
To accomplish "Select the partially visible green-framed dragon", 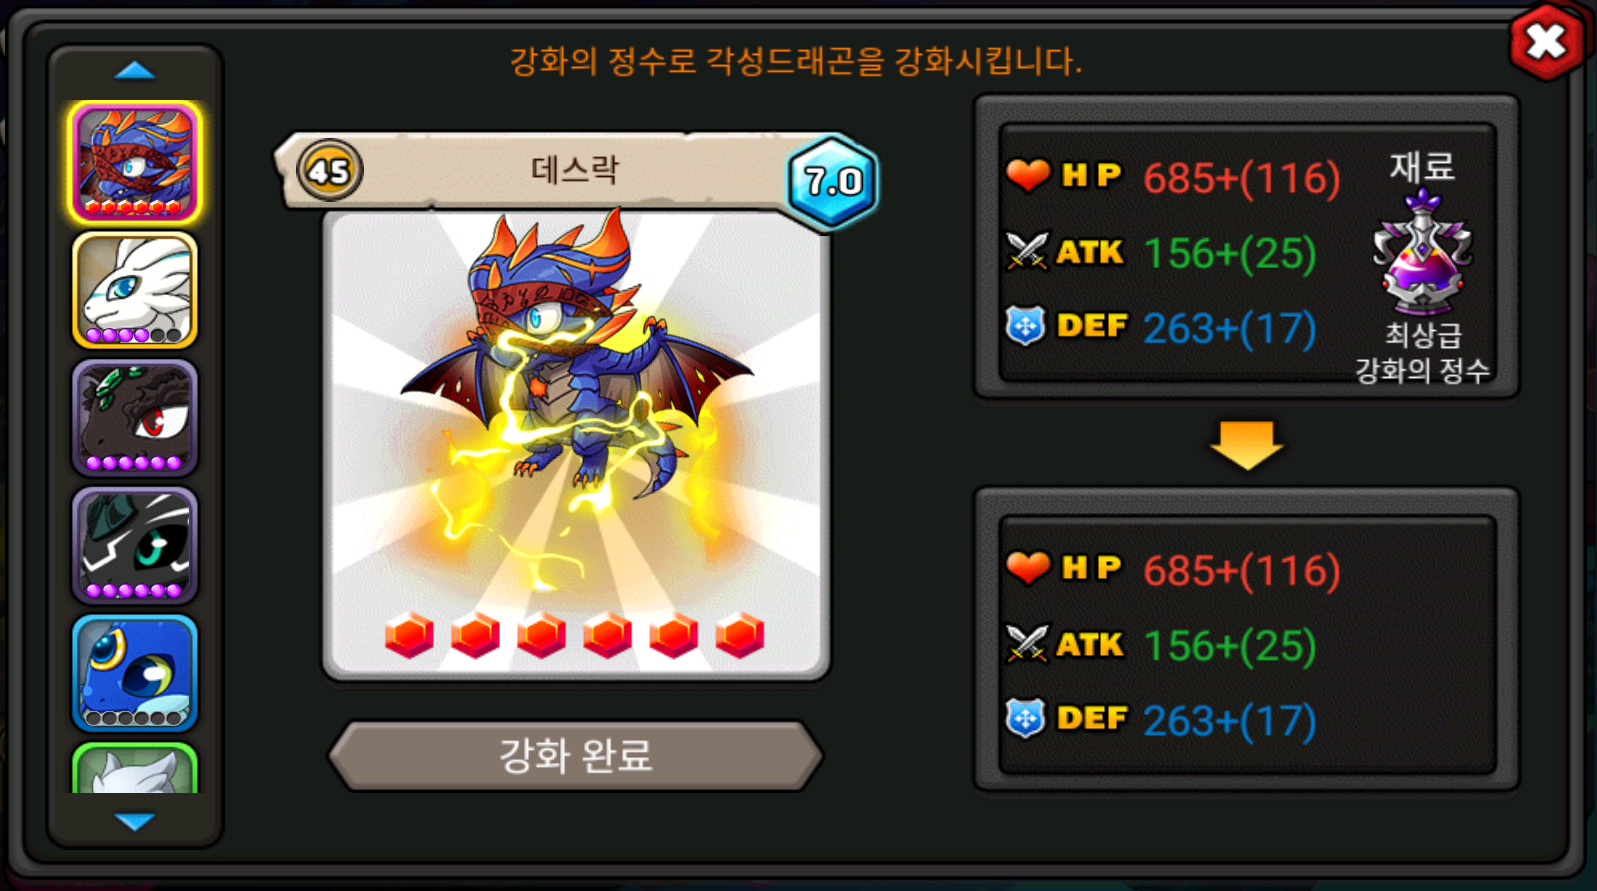I will (135, 768).
